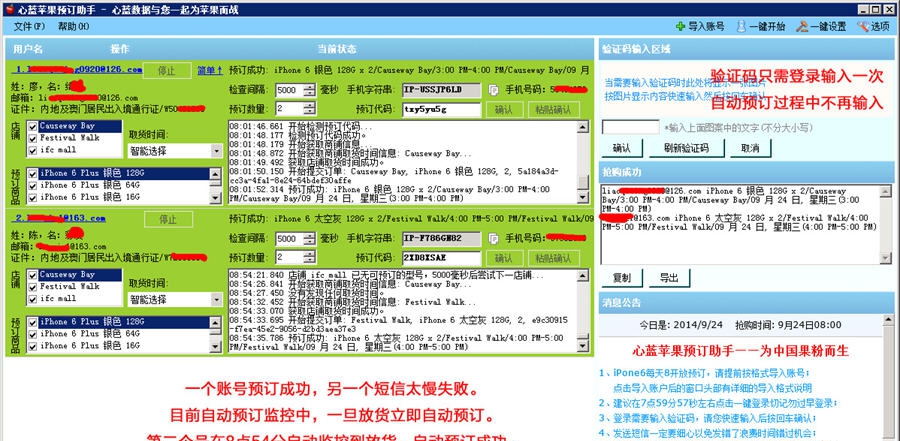Click 确认 beside reservation code txy5yu5g
Screen dimensions: 900x441
tap(505, 110)
